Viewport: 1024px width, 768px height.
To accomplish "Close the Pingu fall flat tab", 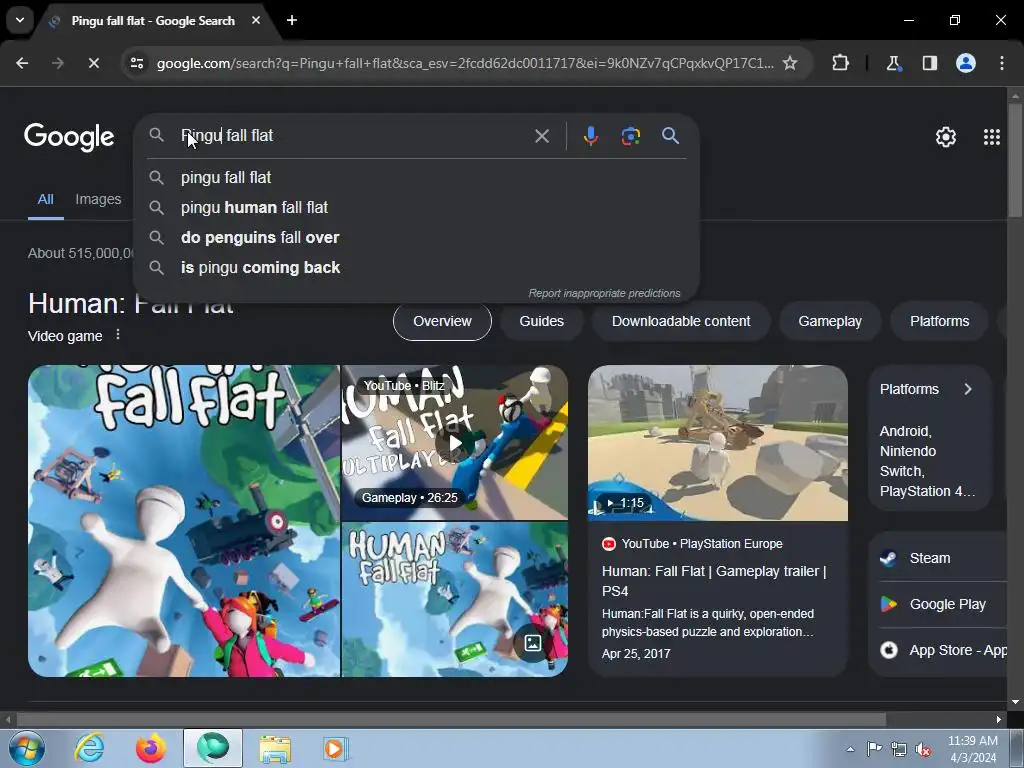I will pos(256,20).
